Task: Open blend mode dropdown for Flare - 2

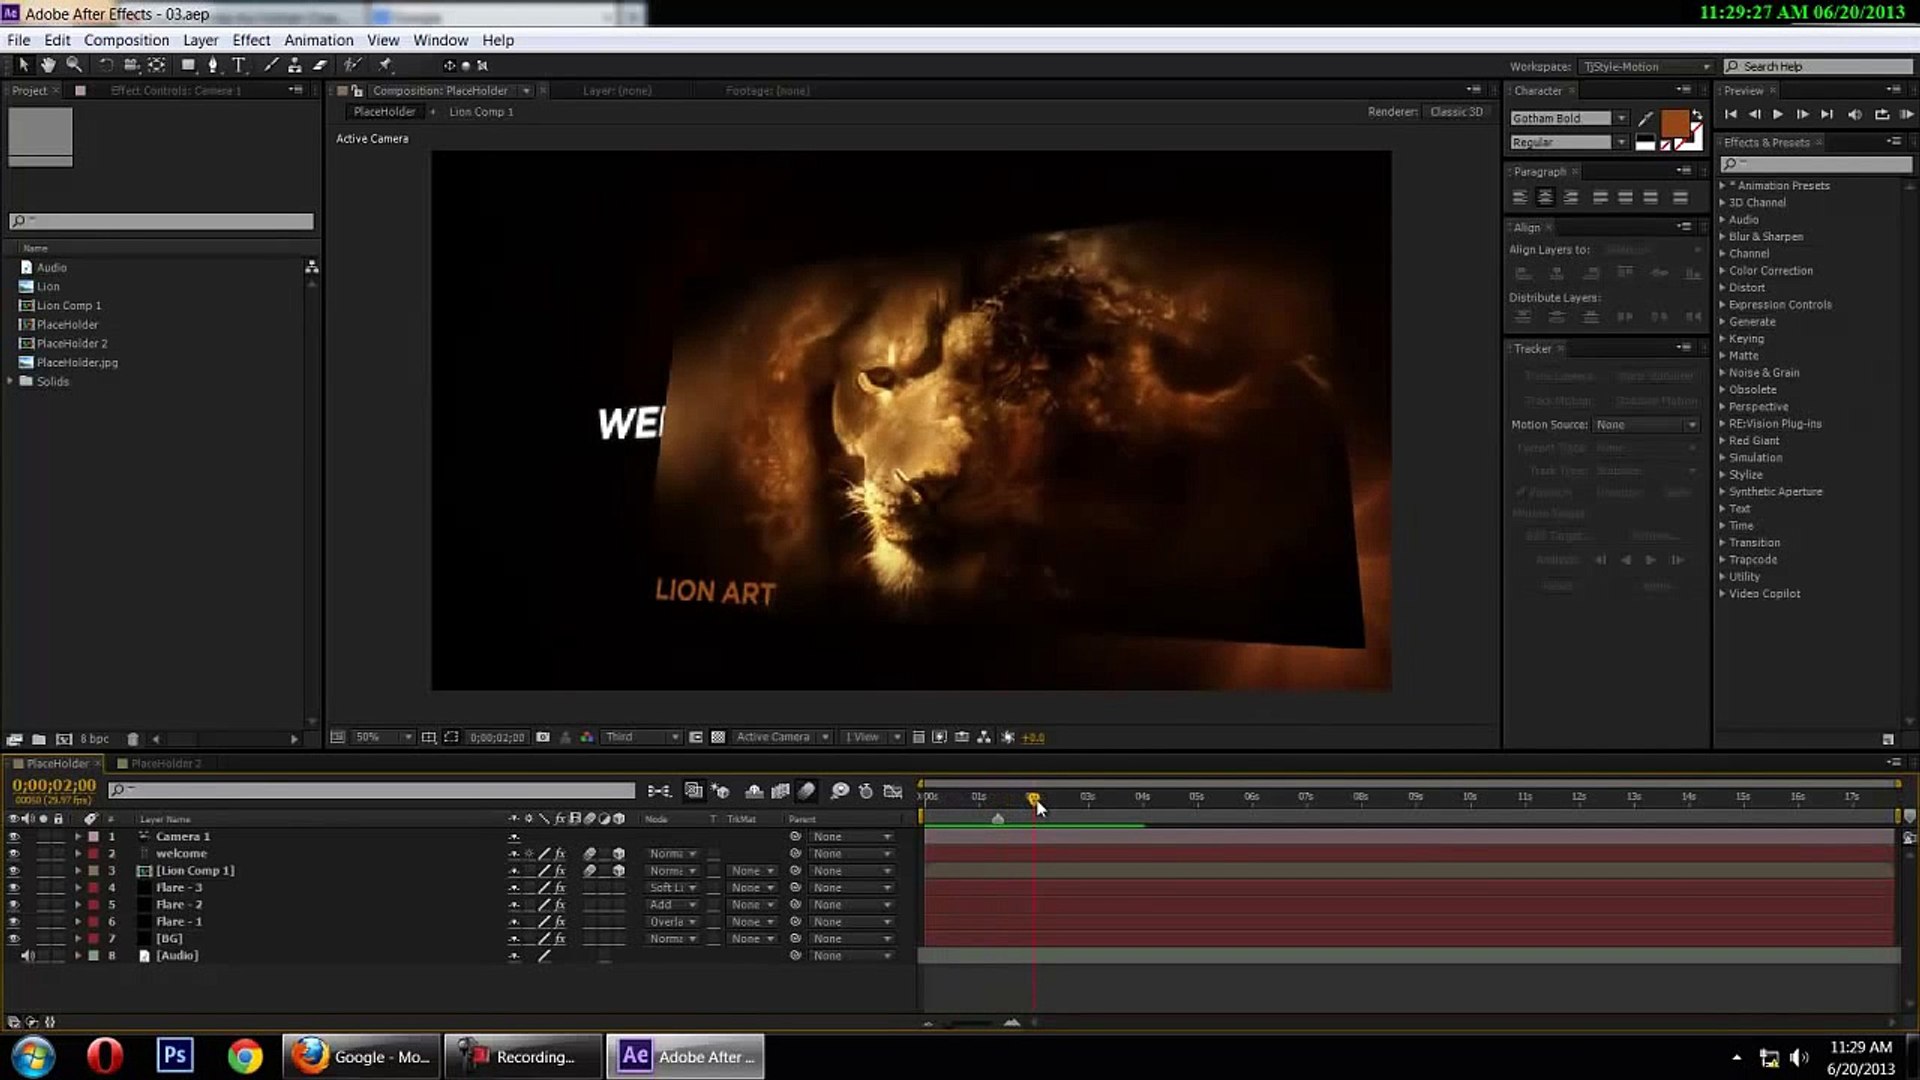Action: [672, 905]
